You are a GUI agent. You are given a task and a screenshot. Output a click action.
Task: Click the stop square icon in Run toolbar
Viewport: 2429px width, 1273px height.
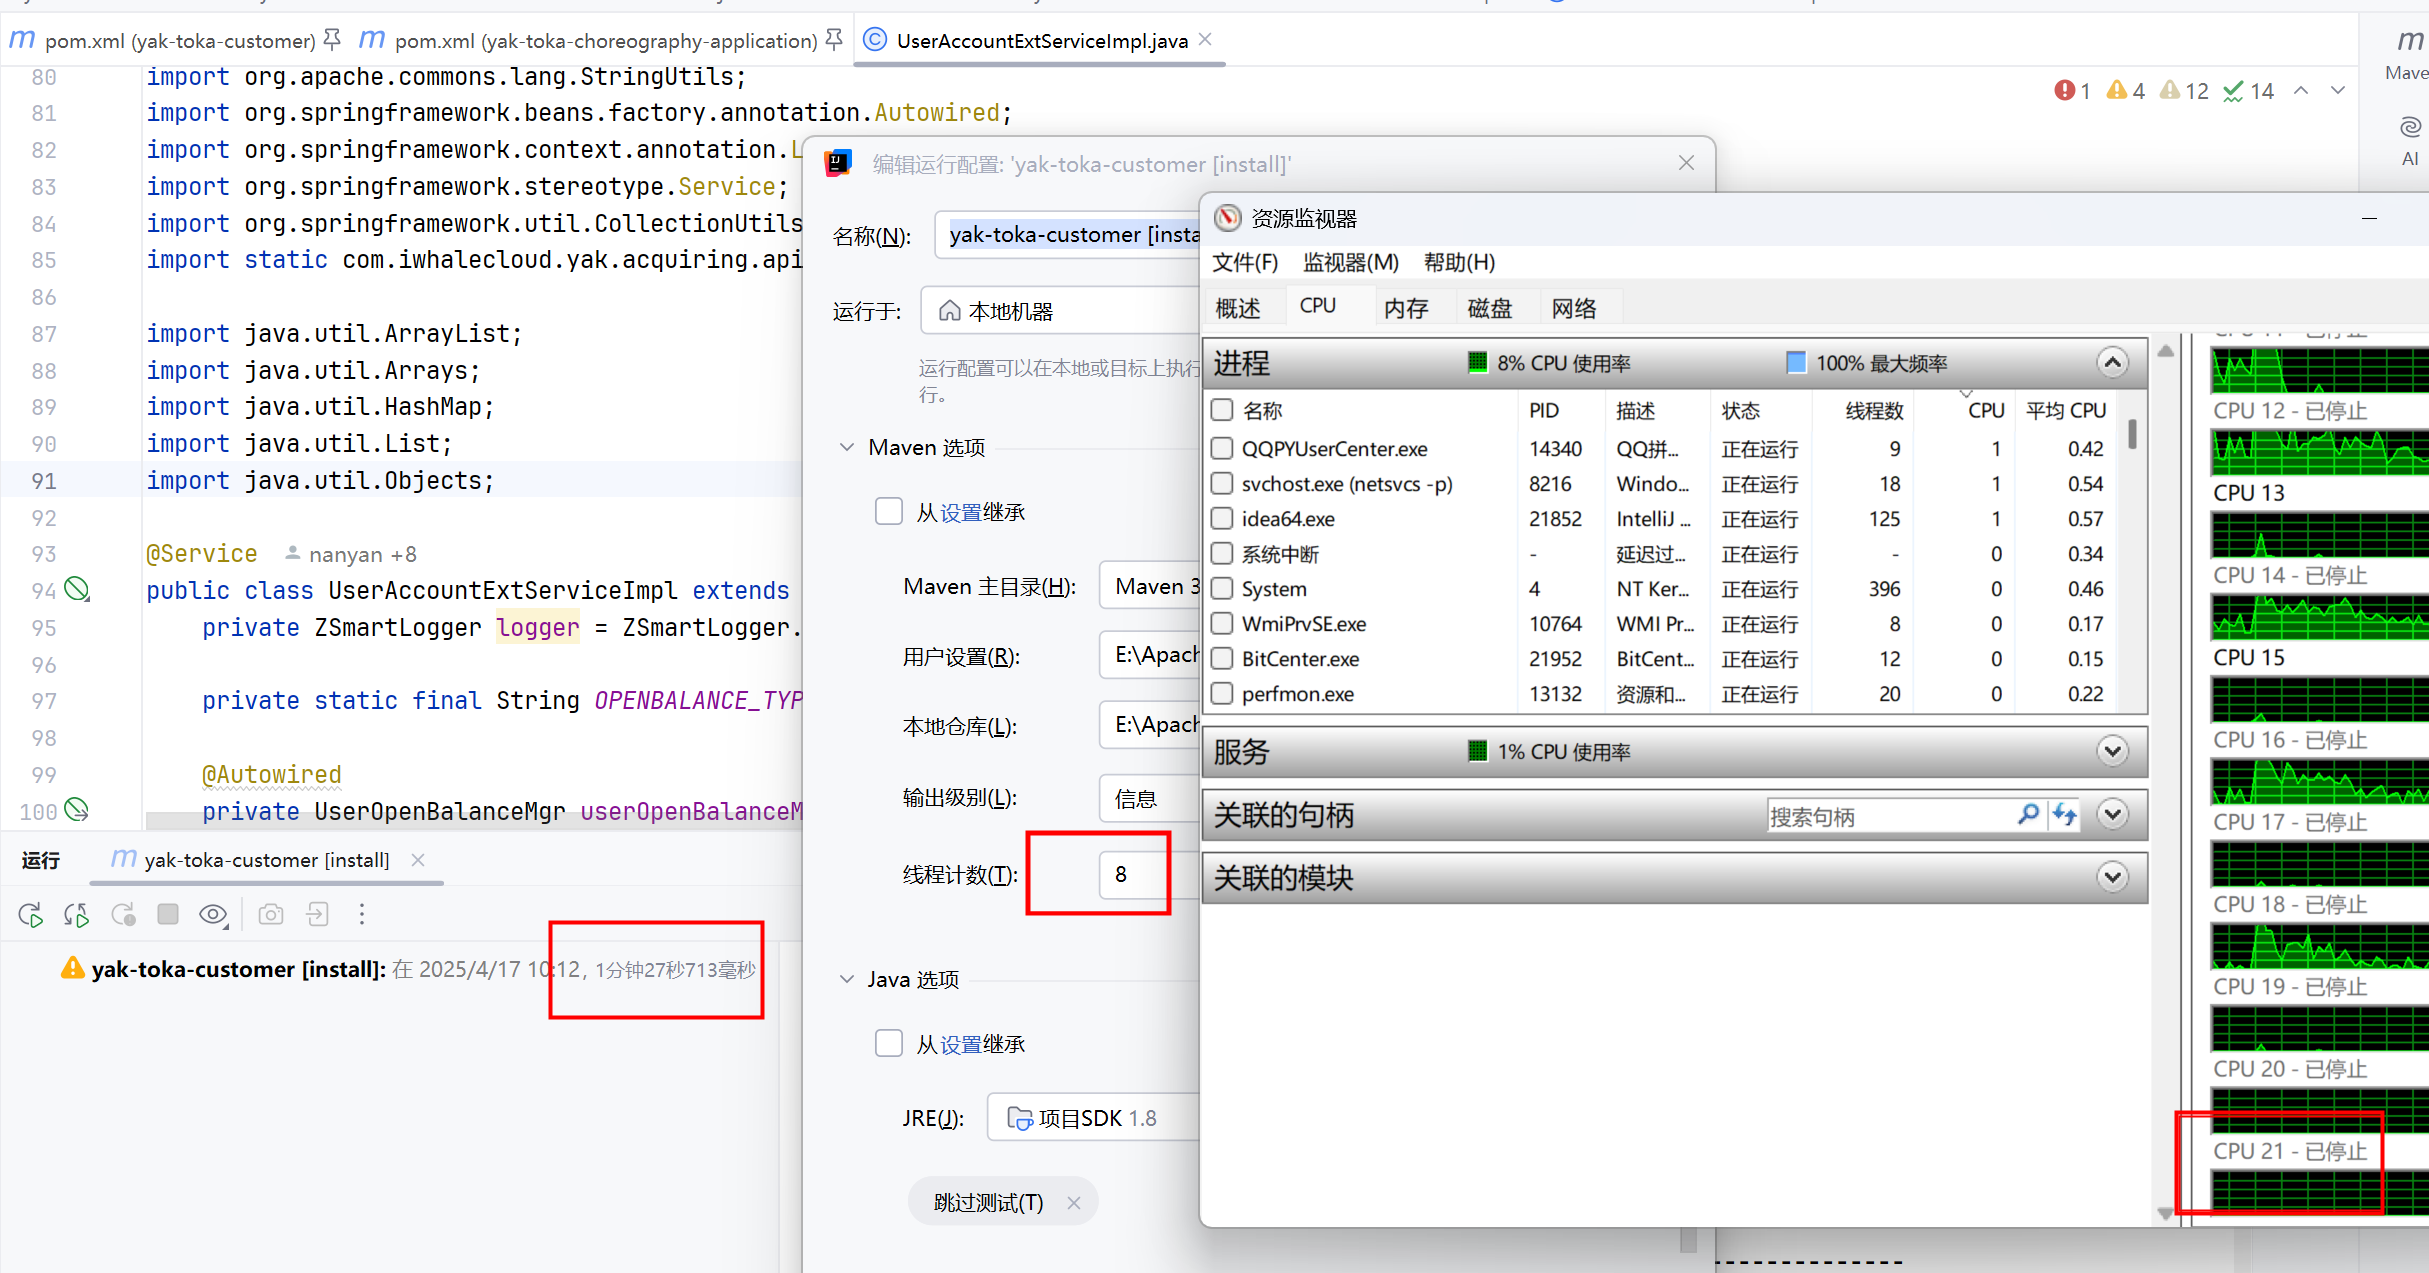[168, 914]
